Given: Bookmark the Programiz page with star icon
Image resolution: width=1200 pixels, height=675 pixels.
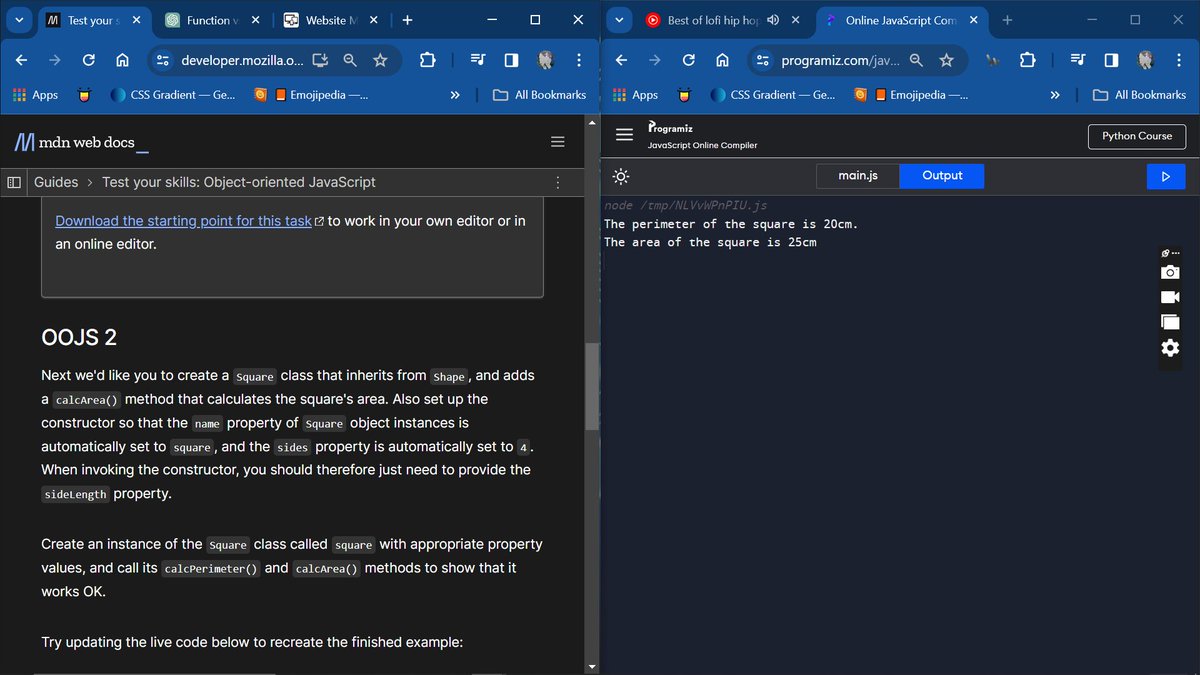Looking at the screenshot, I should [946, 60].
